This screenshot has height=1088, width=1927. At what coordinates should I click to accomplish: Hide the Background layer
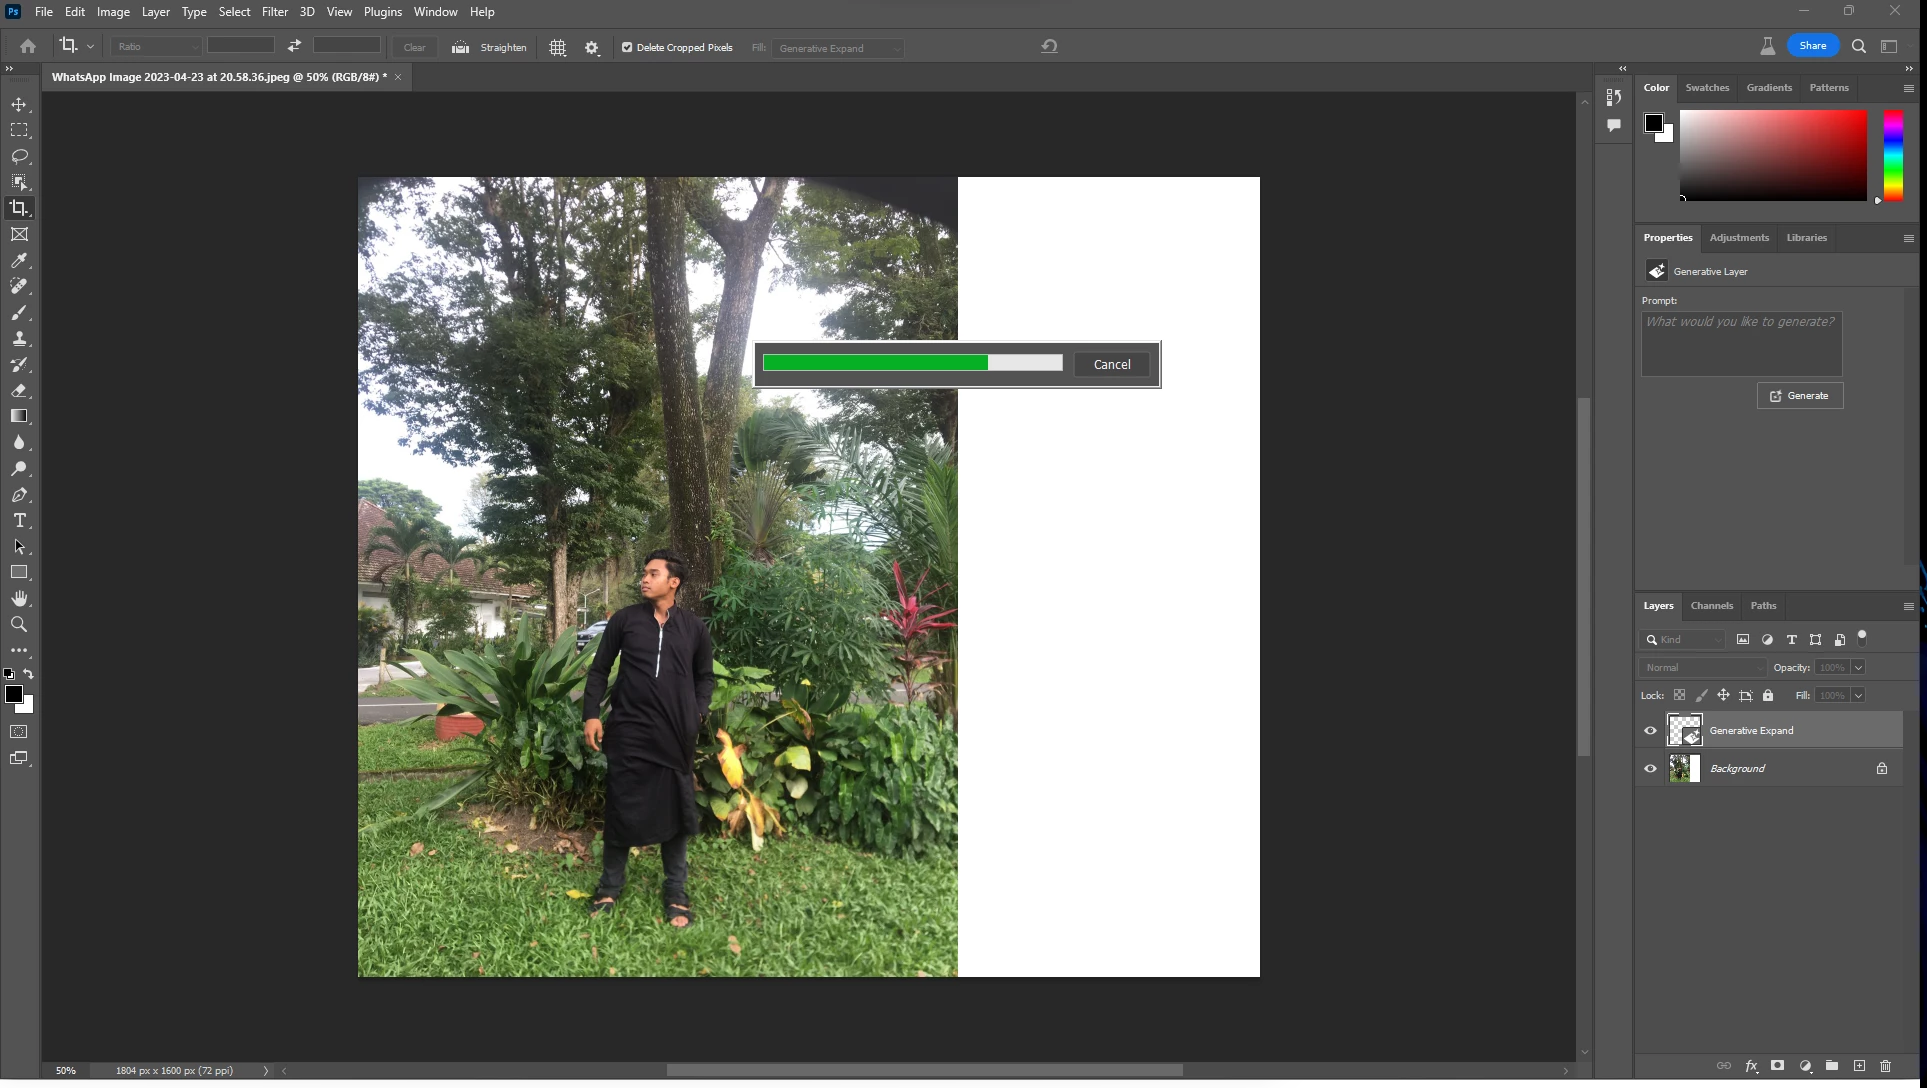coord(1650,768)
